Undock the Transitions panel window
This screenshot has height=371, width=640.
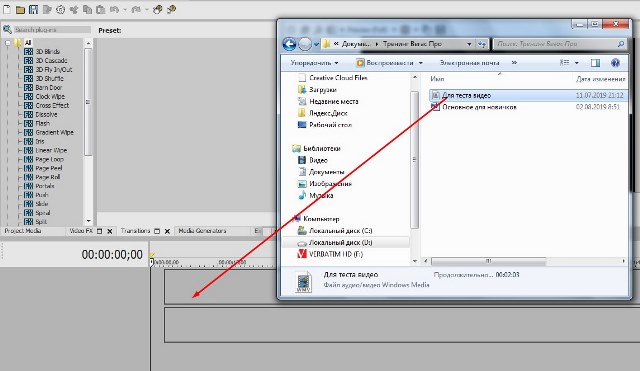(157, 231)
